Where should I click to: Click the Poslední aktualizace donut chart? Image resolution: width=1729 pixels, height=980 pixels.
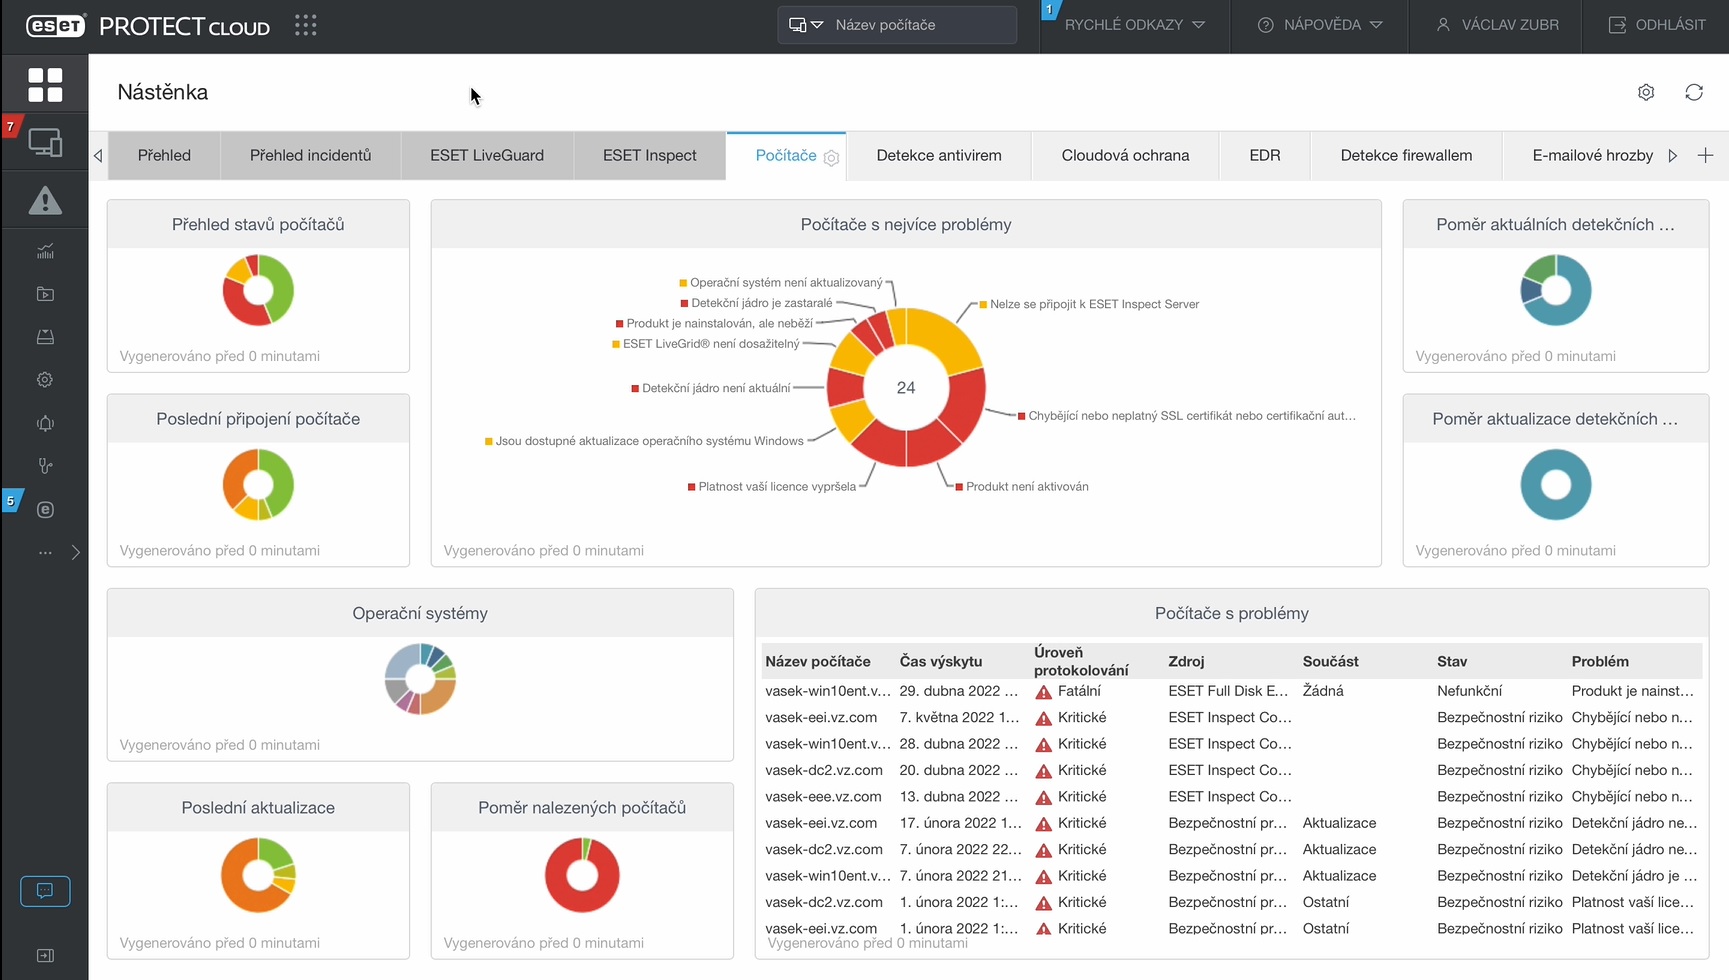[258, 874]
